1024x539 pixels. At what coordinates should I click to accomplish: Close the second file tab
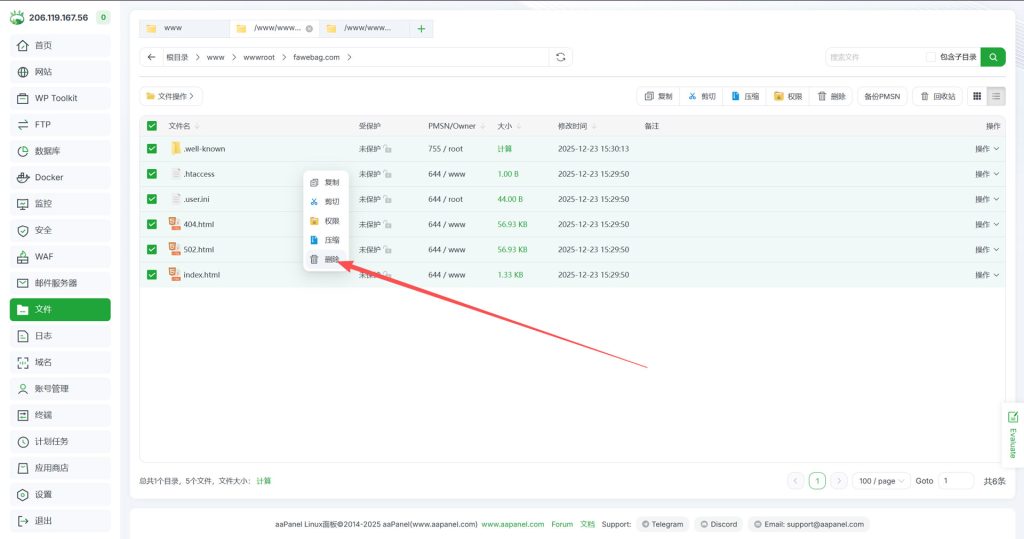pos(309,29)
